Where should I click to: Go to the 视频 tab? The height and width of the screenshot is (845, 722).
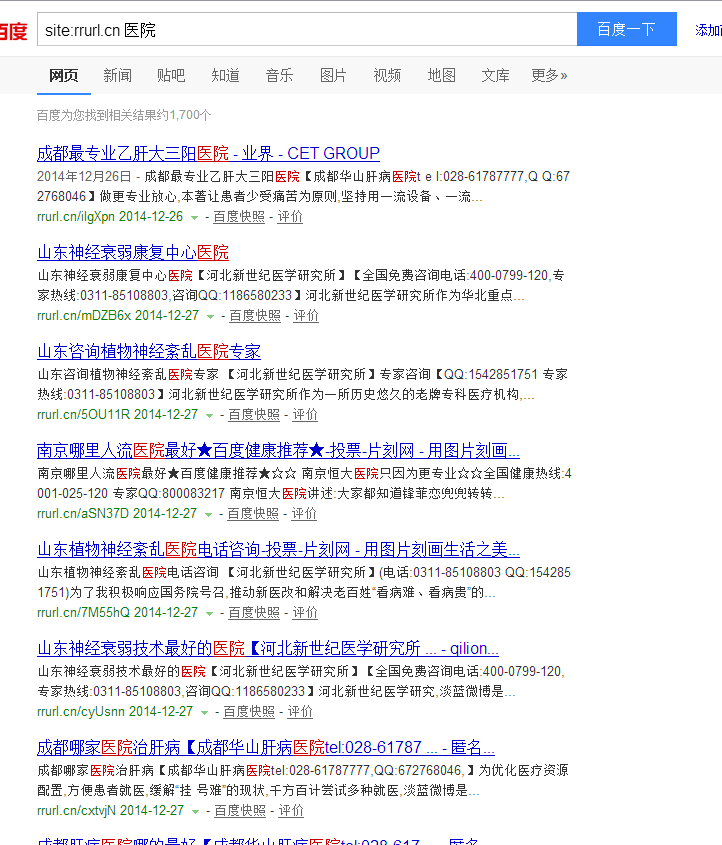coord(387,75)
